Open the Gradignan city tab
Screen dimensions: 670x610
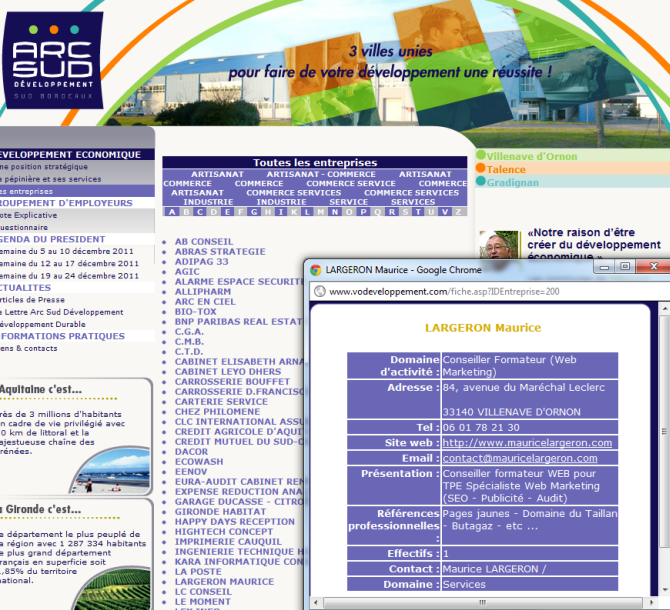513,182
